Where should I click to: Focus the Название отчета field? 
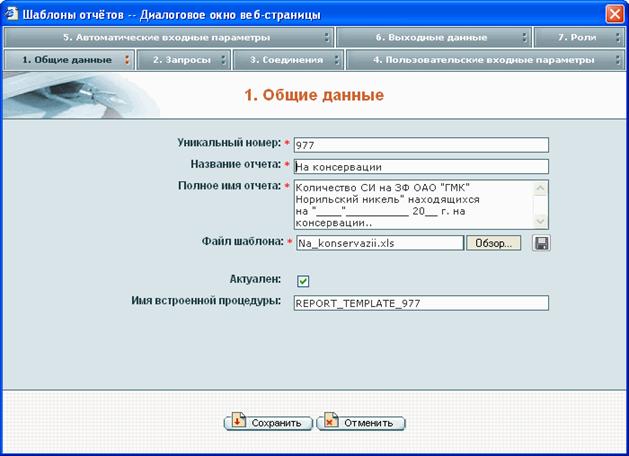pyautogui.click(x=421, y=166)
